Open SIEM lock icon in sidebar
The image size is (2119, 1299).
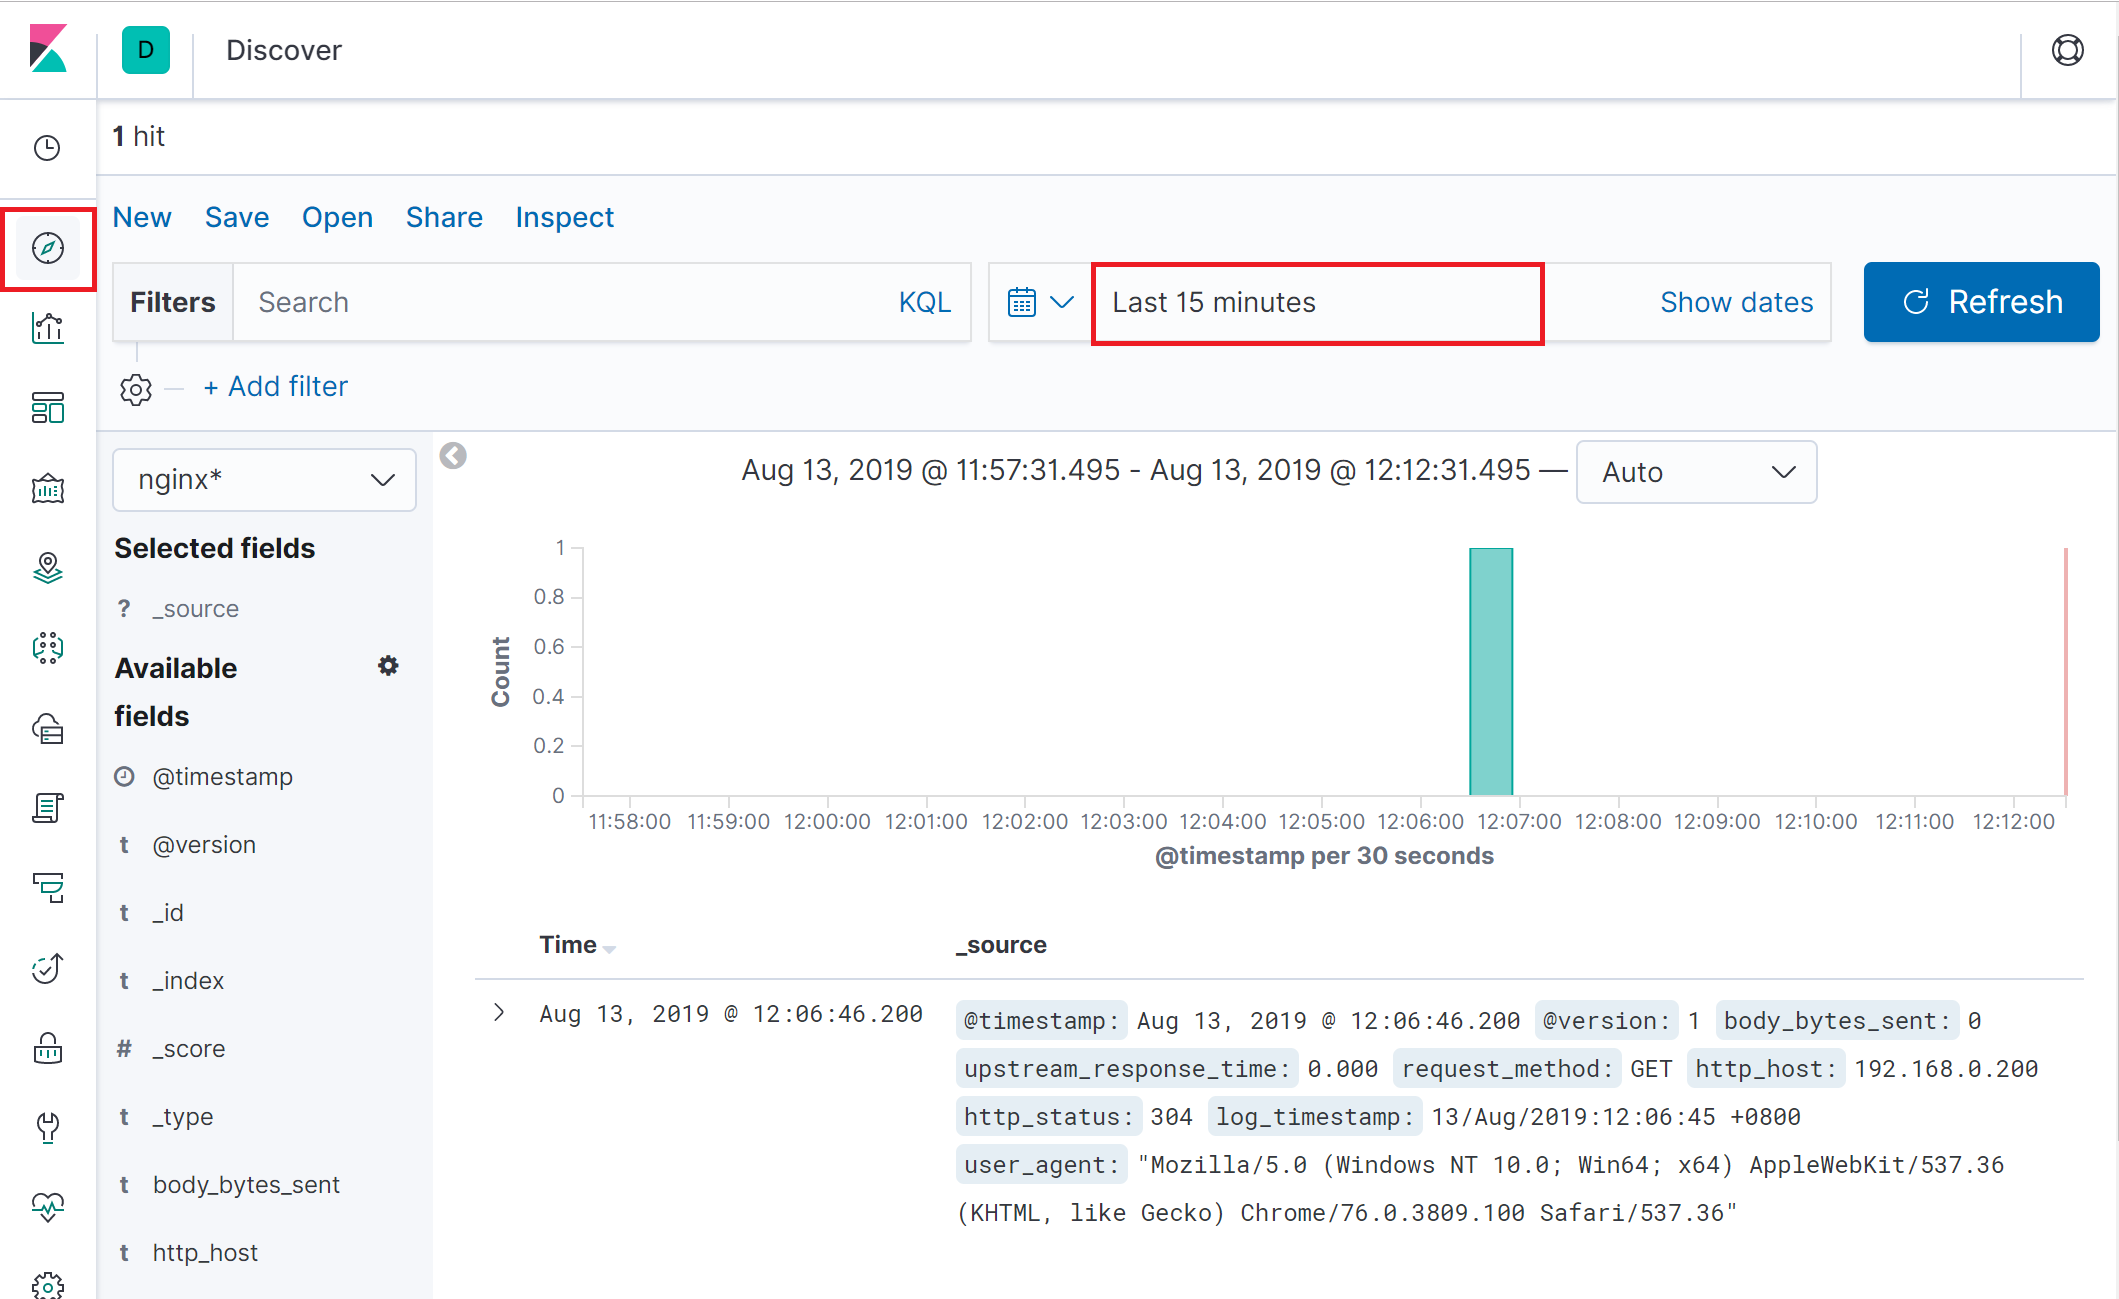[48, 1047]
